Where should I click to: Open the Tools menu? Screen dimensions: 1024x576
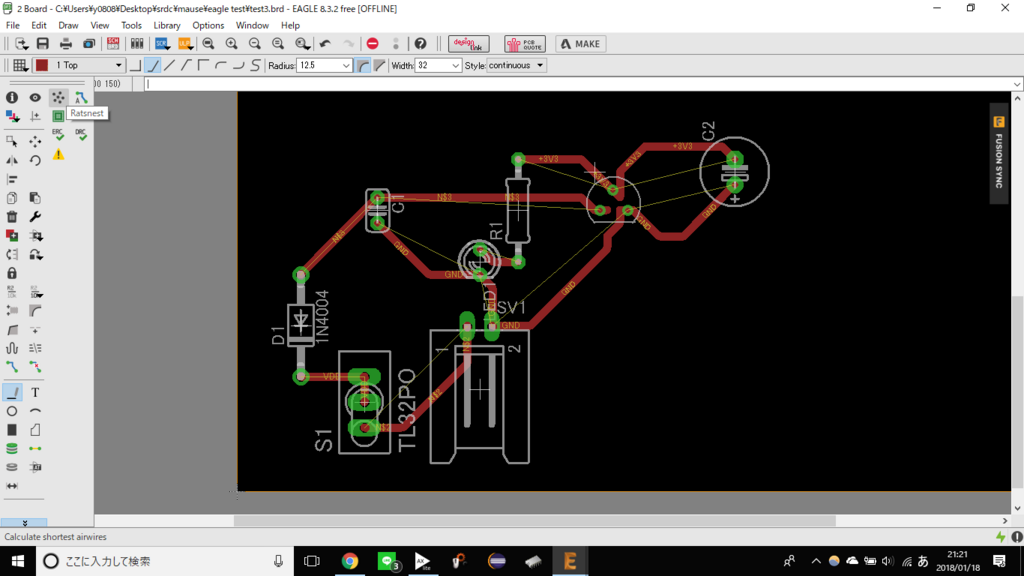coord(131,25)
